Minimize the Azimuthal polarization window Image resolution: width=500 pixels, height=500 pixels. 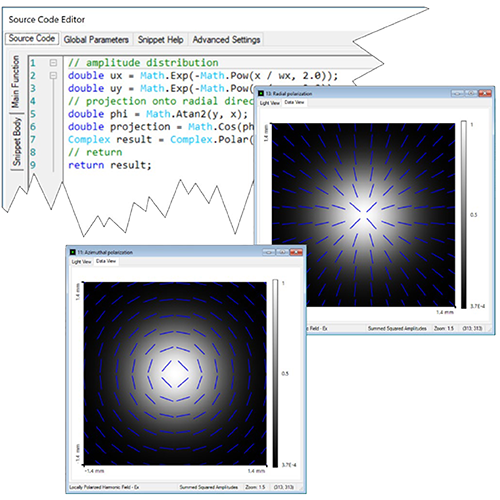point(269,252)
